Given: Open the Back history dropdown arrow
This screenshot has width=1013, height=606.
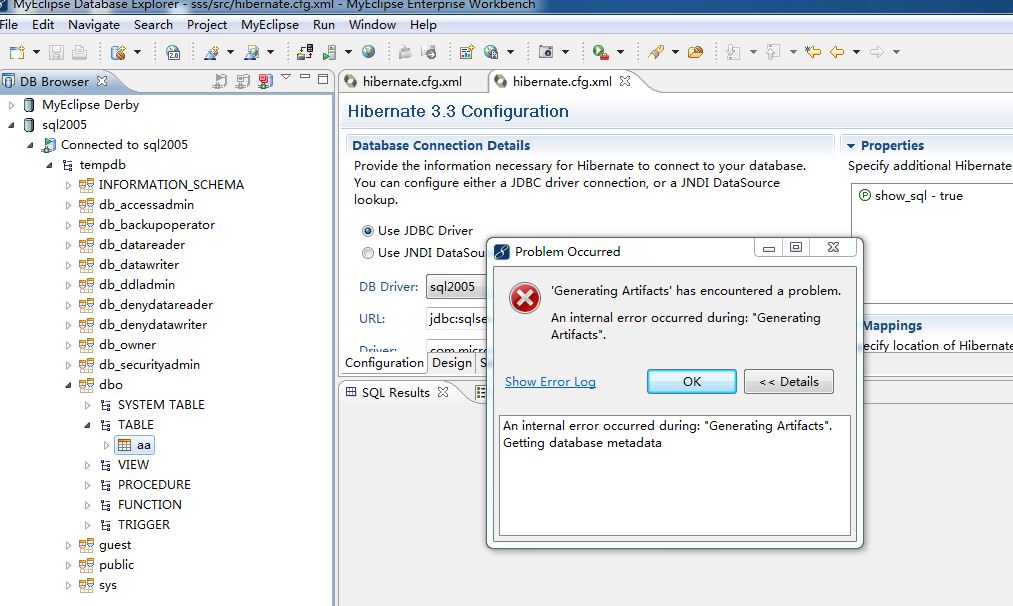Looking at the screenshot, I should coord(857,52).
